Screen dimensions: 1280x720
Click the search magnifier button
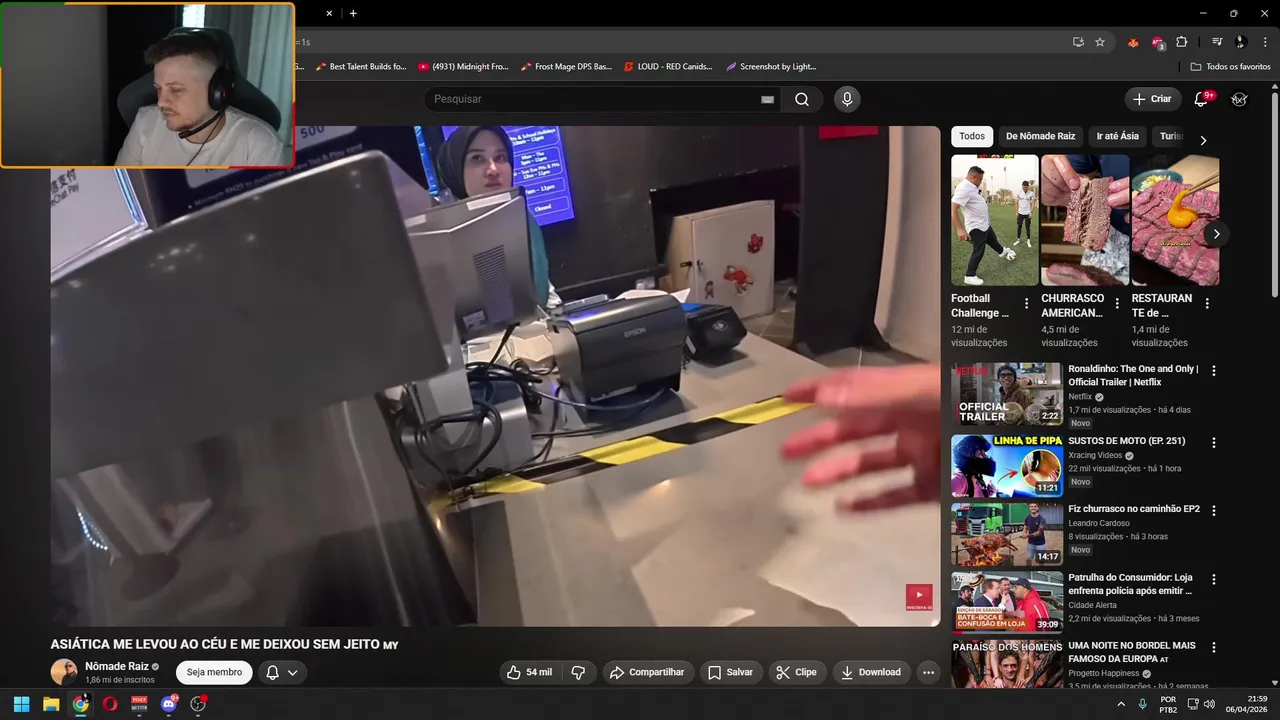click(x=802, y=99)
